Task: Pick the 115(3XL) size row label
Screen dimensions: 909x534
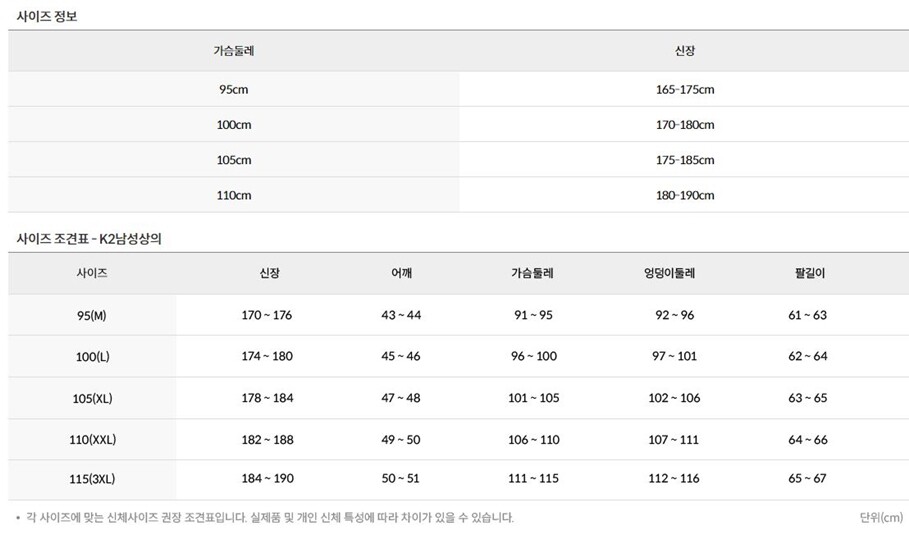Action: pyautogui.click(x=92, y=480)
